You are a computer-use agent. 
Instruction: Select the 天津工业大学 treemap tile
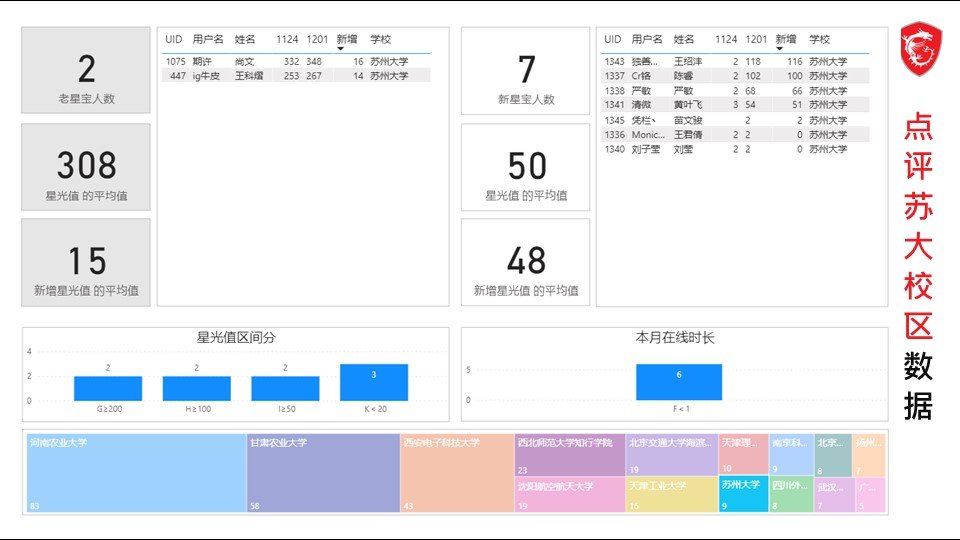(672, 494)
